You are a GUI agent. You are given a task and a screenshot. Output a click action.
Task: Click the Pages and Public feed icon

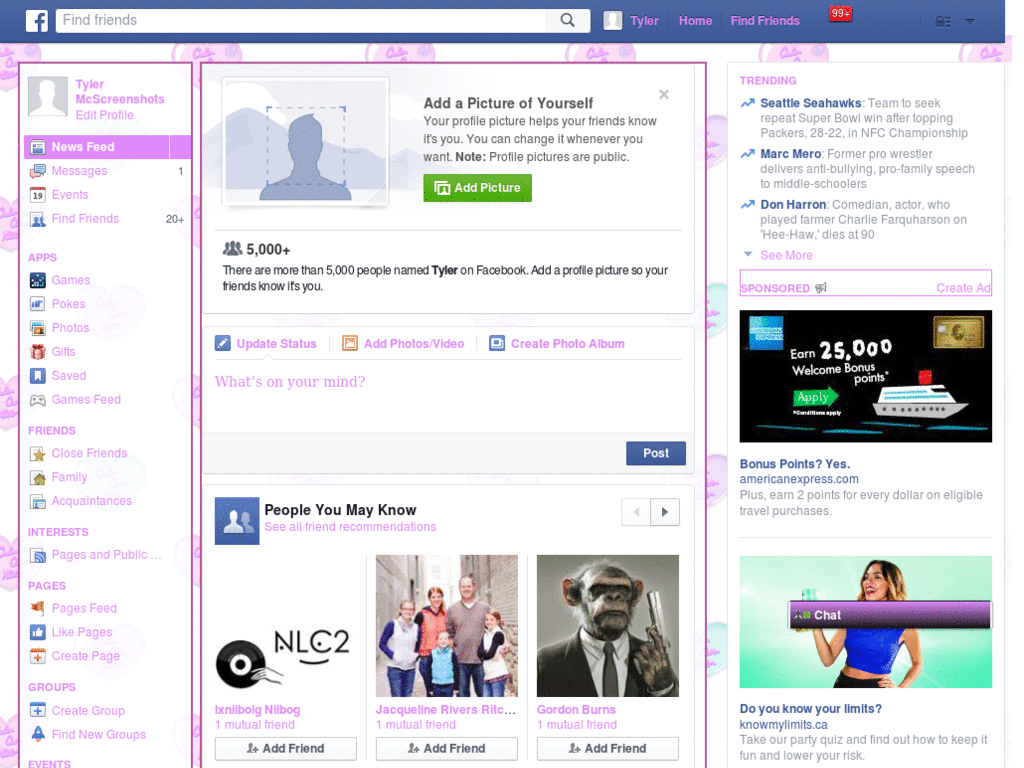(x=38, y=555)
